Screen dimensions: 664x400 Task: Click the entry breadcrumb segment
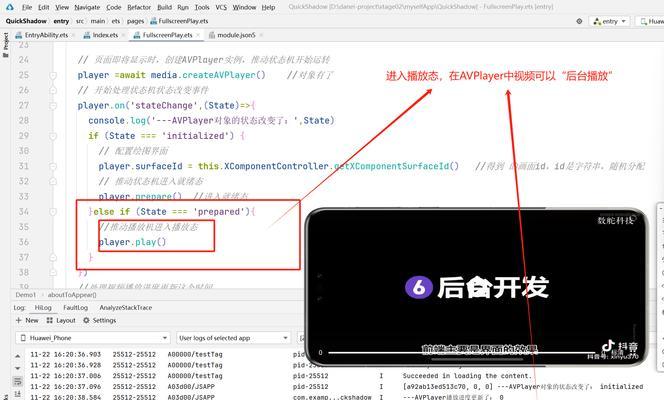click(x=61, y=21)
